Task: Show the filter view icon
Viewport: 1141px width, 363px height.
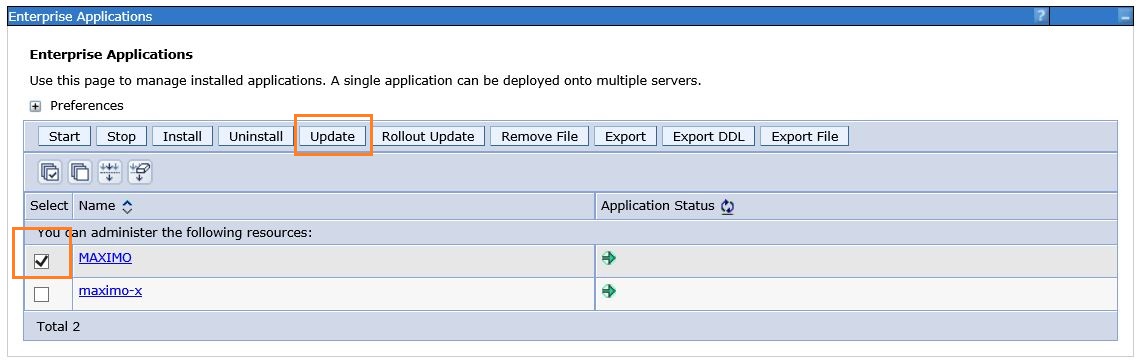Action: (x=110, y=172)
